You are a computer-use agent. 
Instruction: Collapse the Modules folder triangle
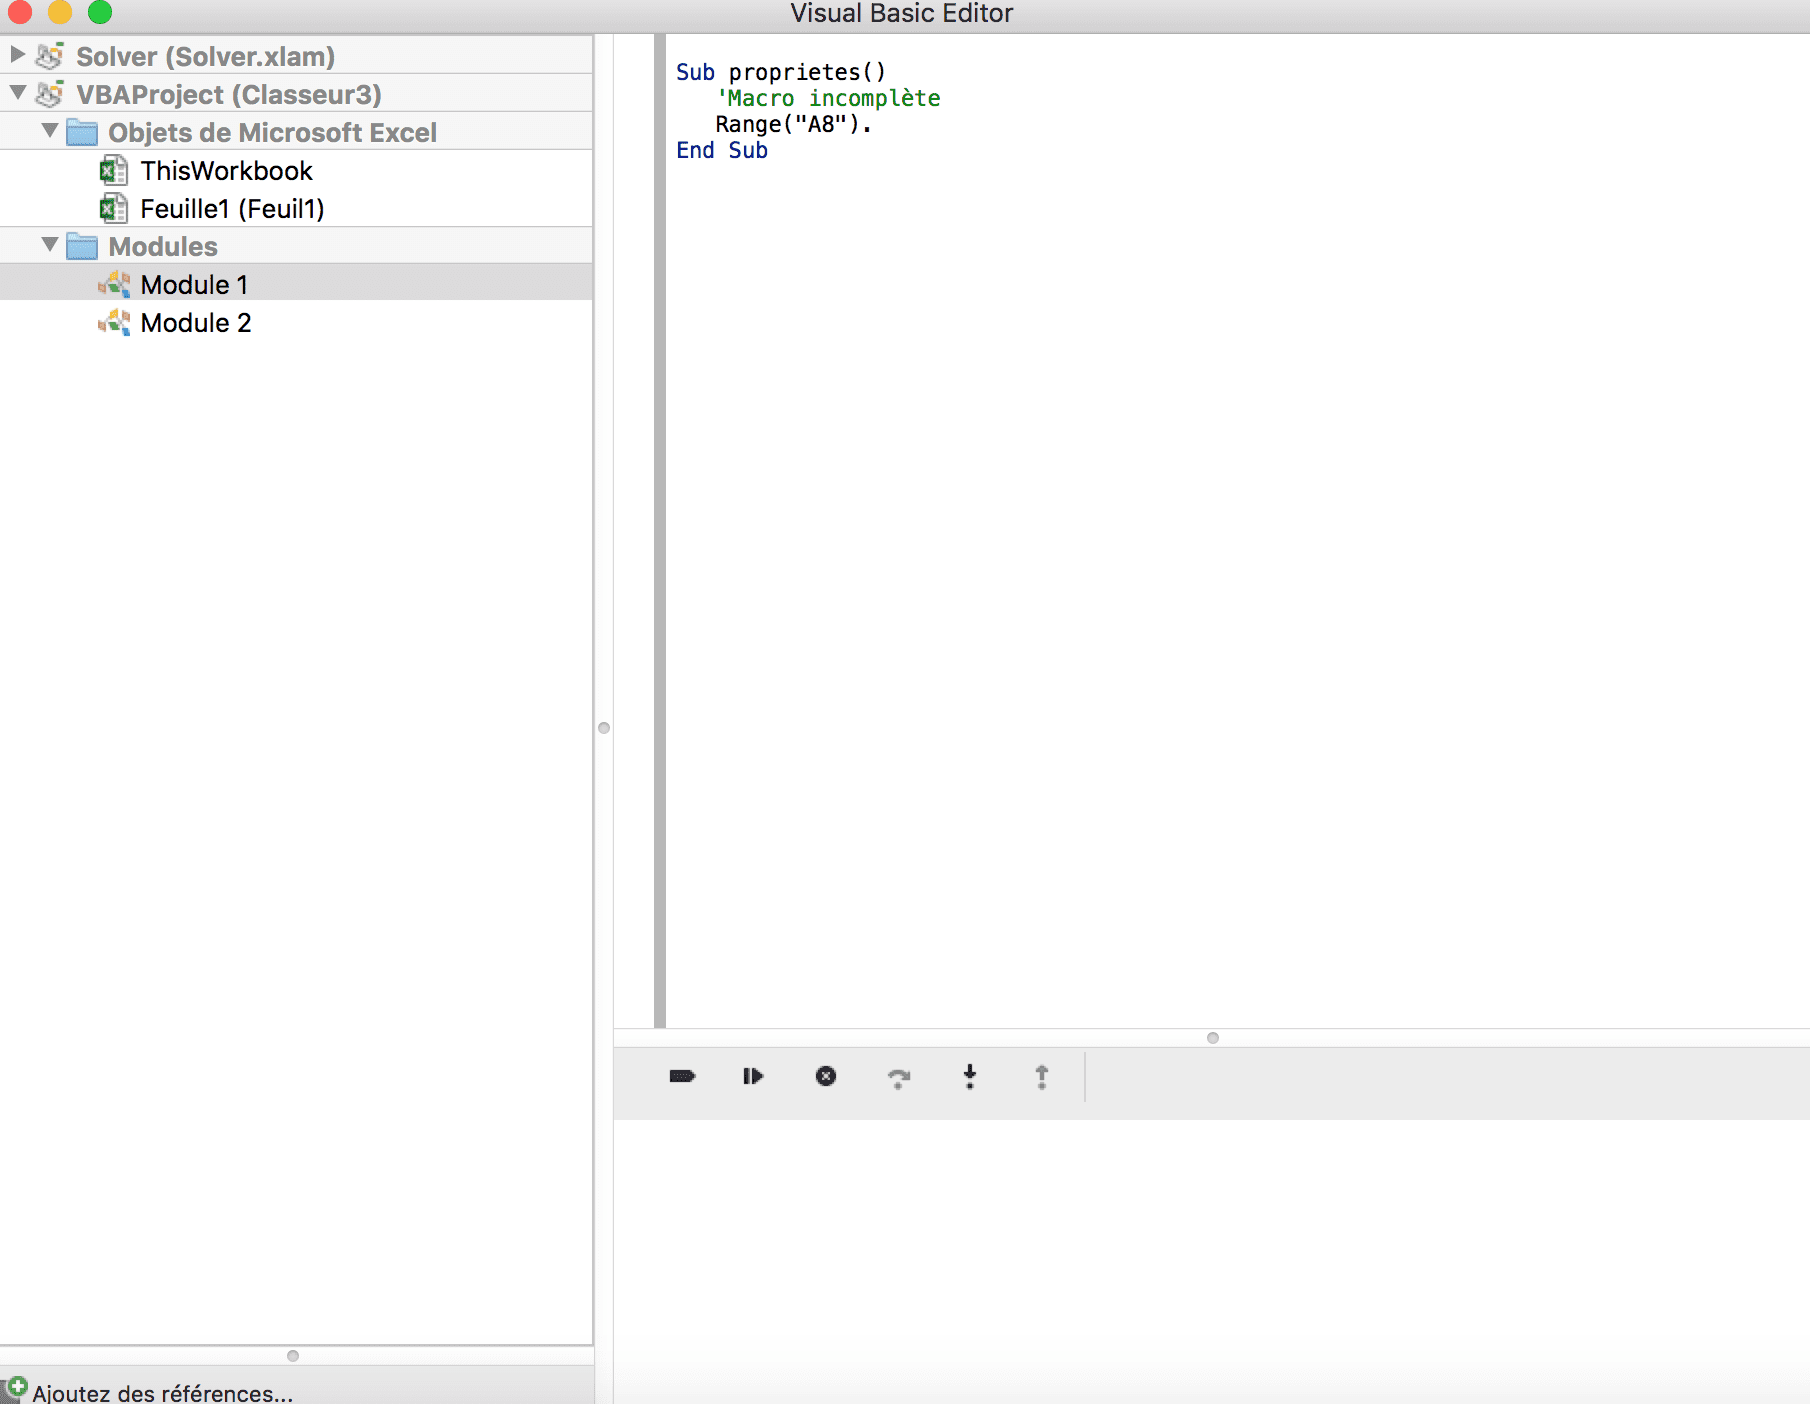[x=49, y=245]
